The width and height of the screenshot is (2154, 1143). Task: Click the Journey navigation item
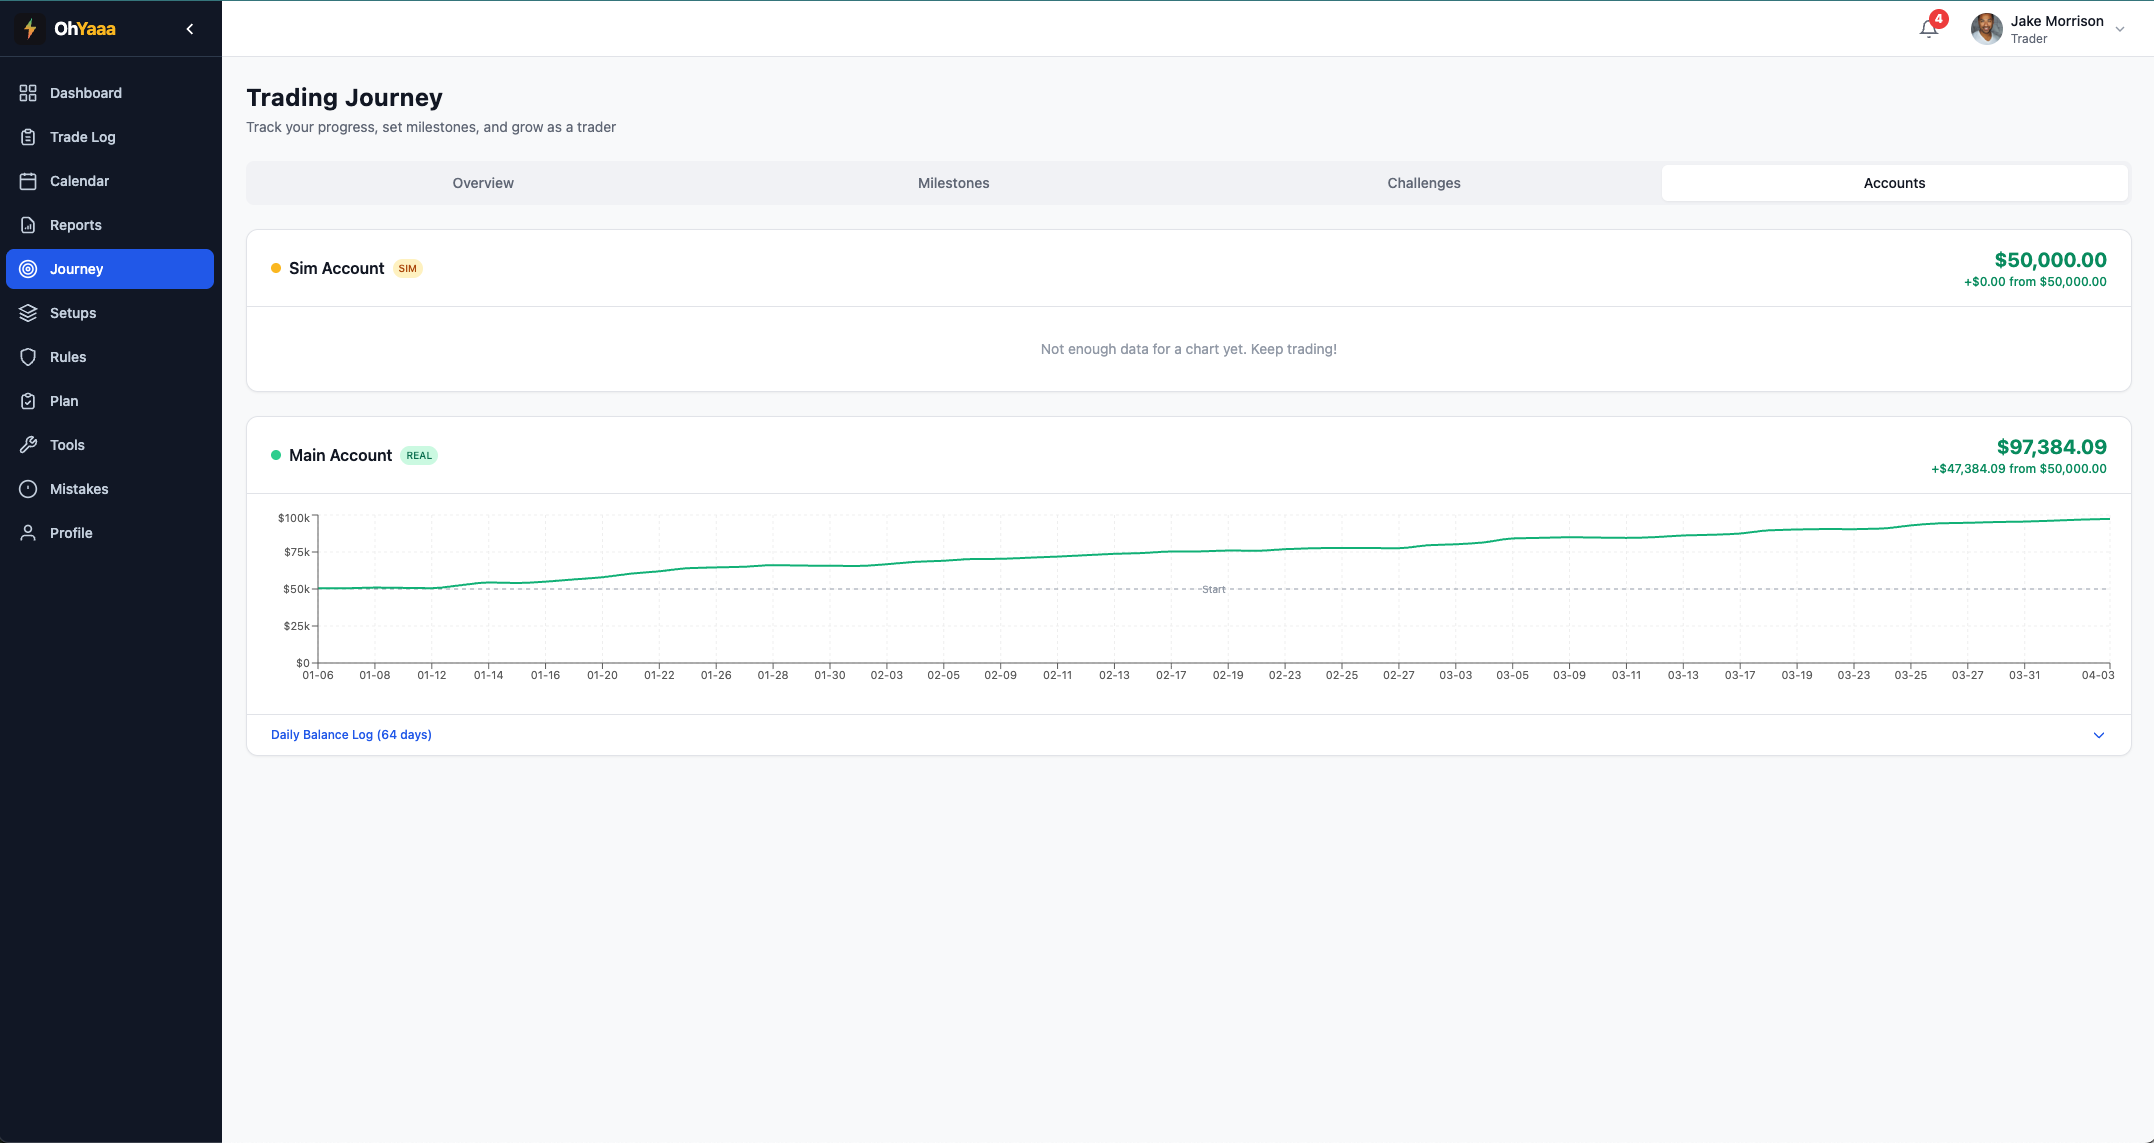point(110,268)
